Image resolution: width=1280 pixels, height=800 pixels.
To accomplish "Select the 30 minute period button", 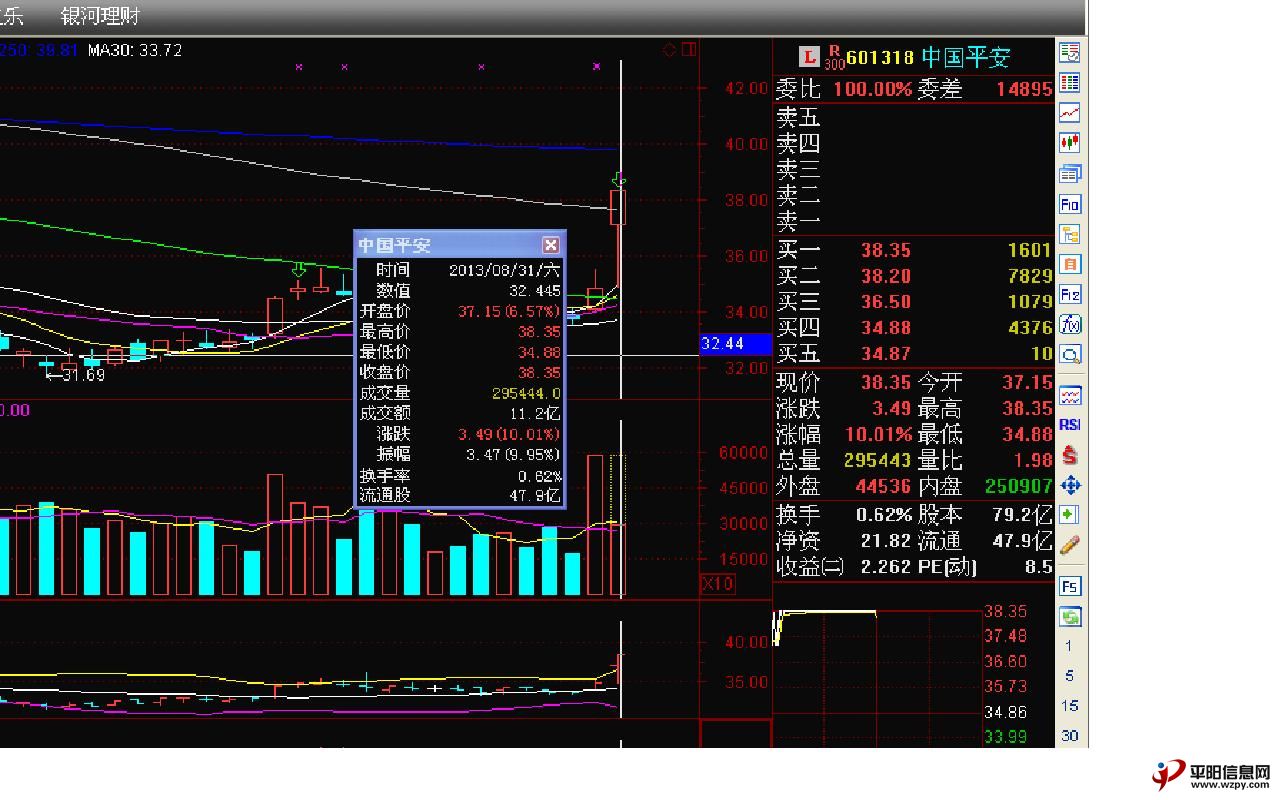I will [x=1069, y=736].
